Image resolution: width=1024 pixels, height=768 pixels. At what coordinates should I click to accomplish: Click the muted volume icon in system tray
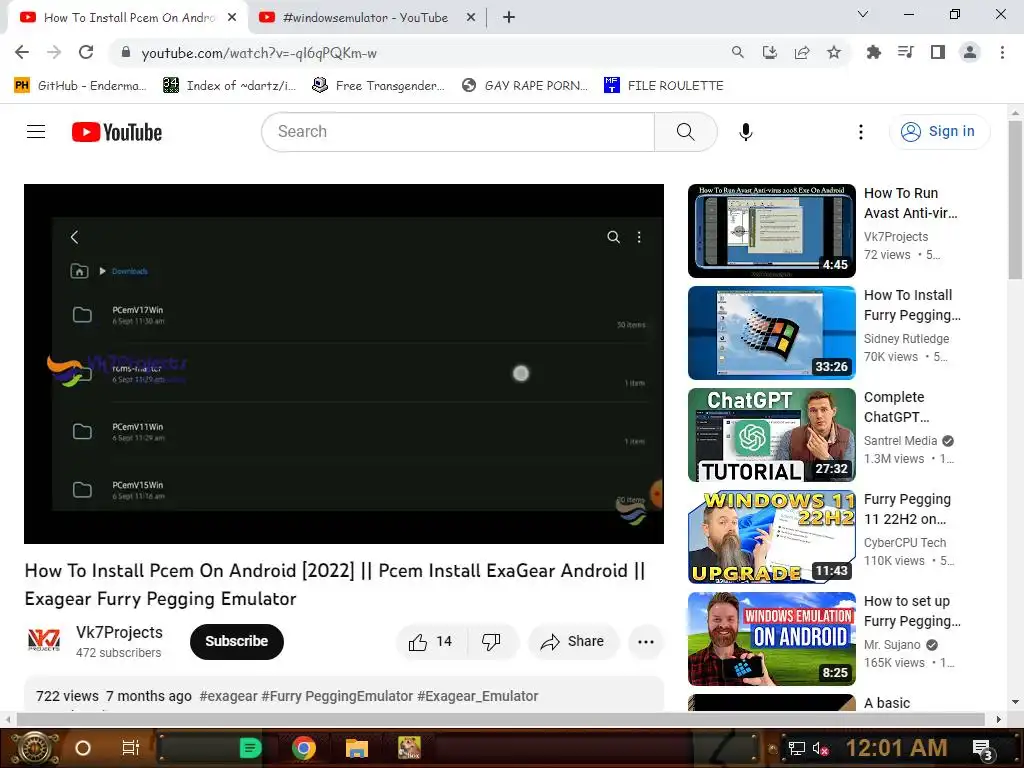point(820,748)
